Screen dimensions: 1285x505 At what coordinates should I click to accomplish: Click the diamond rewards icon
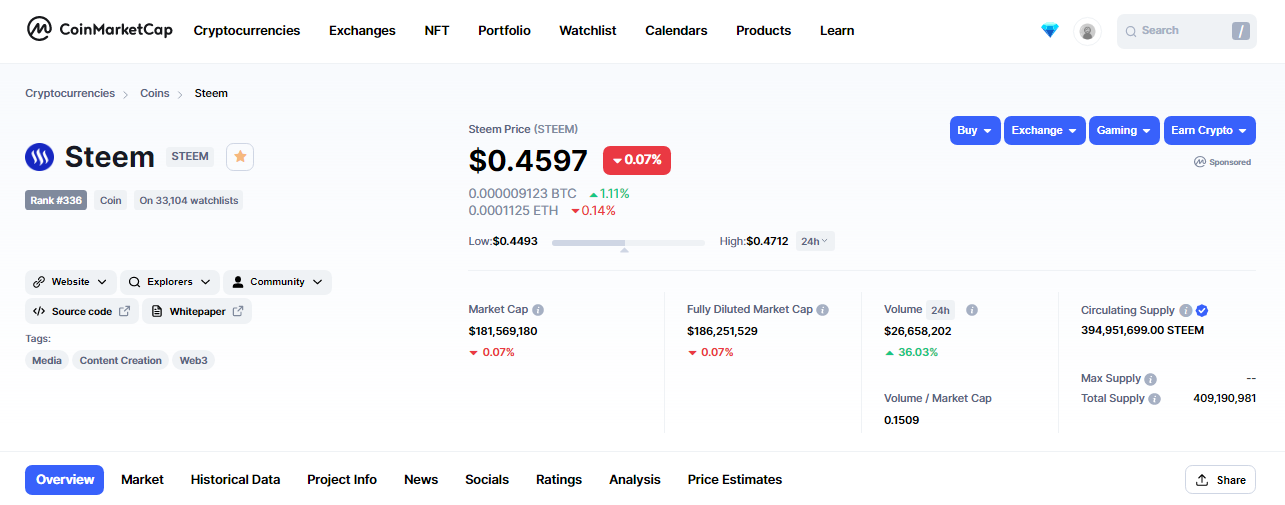click(x=1049, y=31)
